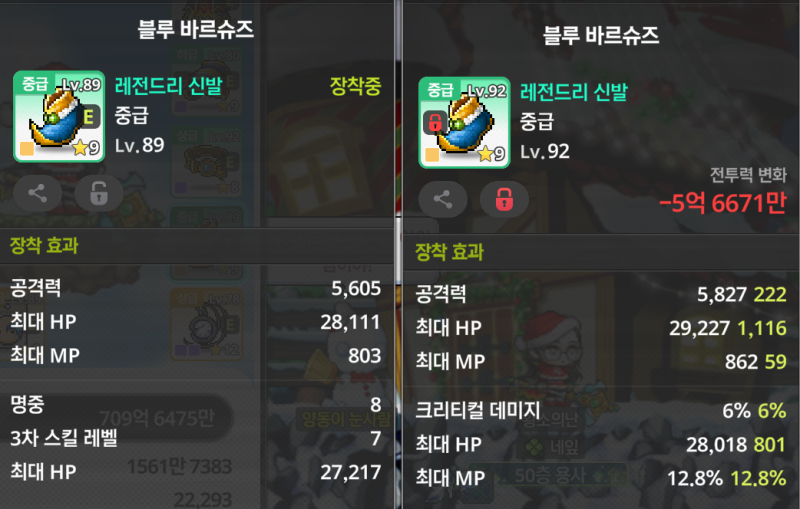Toggle the grey unlock padlock button
The width and height of the screenshot is (800, 509).
click(98, 193)
